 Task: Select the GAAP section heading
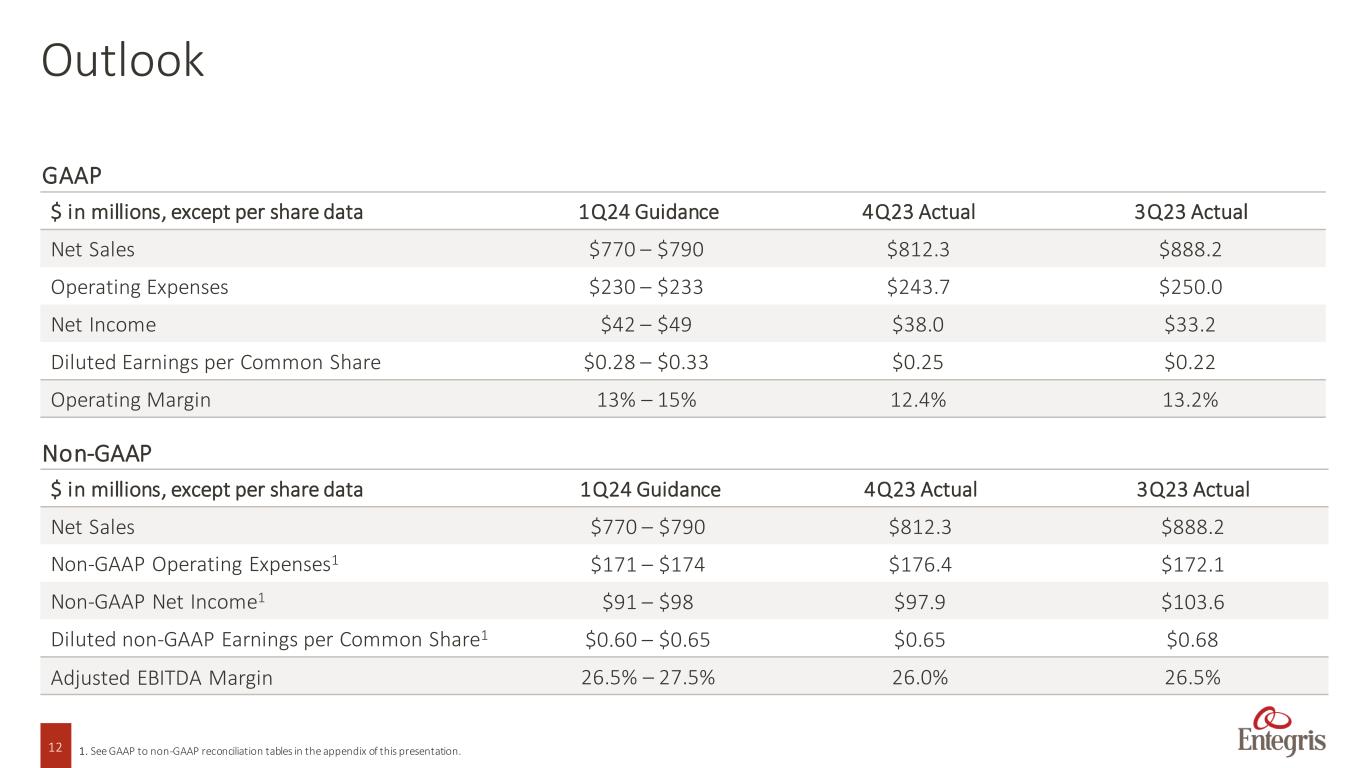pyautogui.click(x=72, y=176)
